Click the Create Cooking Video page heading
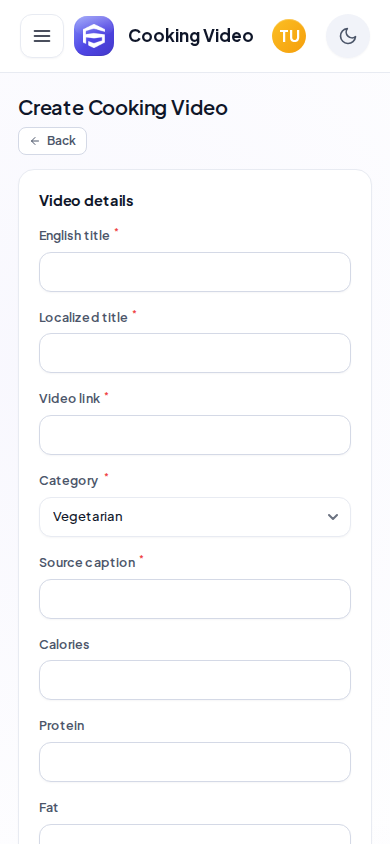Viewport: 390px width, 844px height. point(123,108)
